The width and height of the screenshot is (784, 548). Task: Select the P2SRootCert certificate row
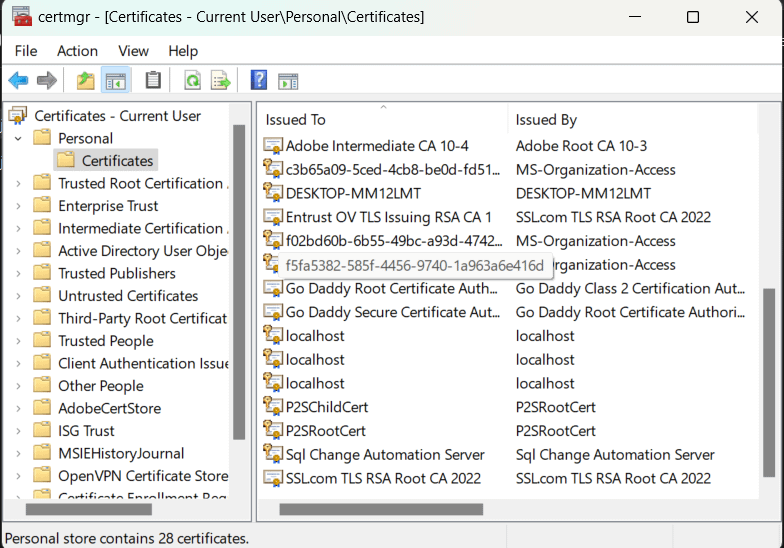(x=326, y=431)
